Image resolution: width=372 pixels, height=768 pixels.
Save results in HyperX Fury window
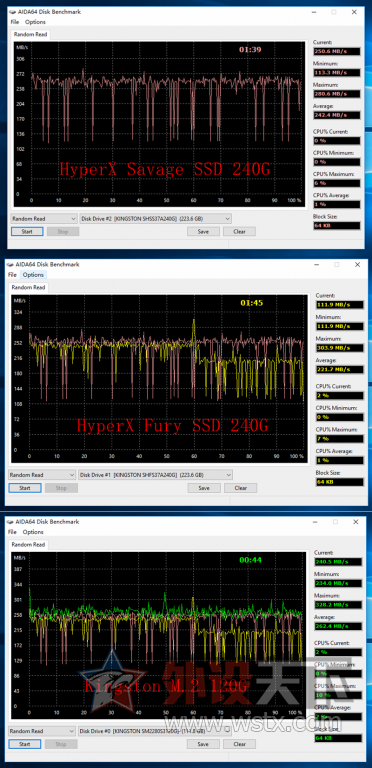(x=204, y=488)
